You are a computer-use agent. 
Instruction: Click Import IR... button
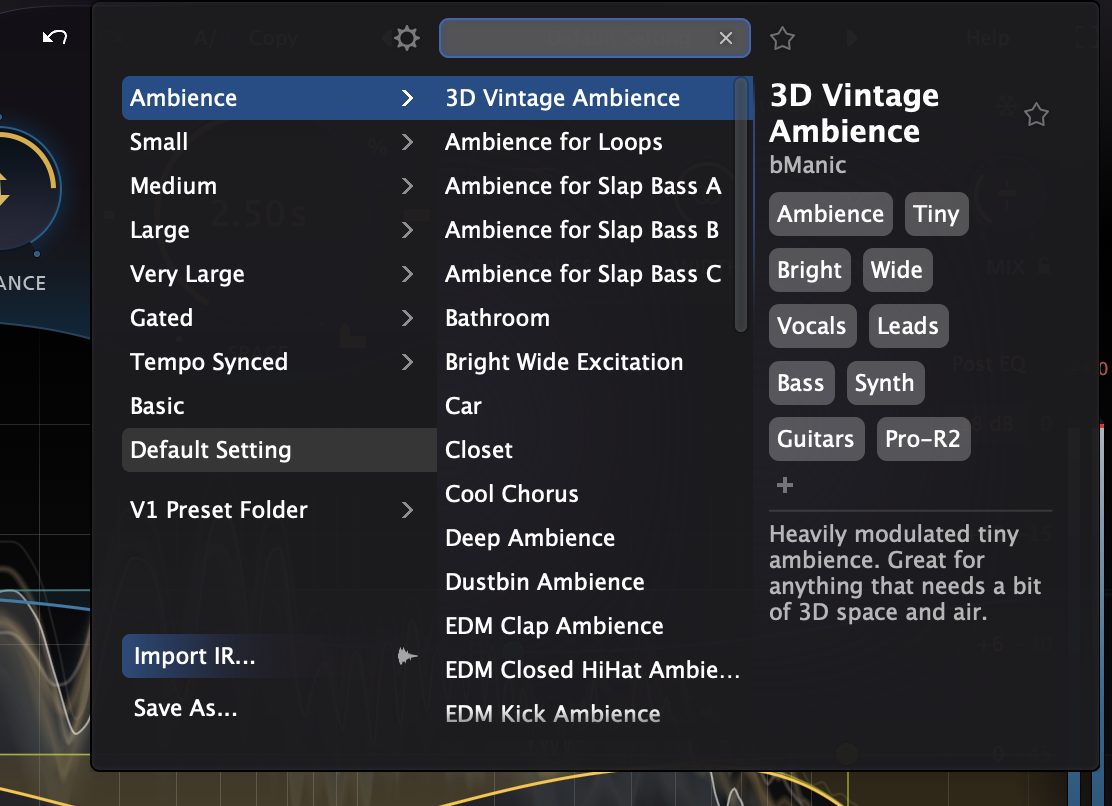tap(195, 657)
